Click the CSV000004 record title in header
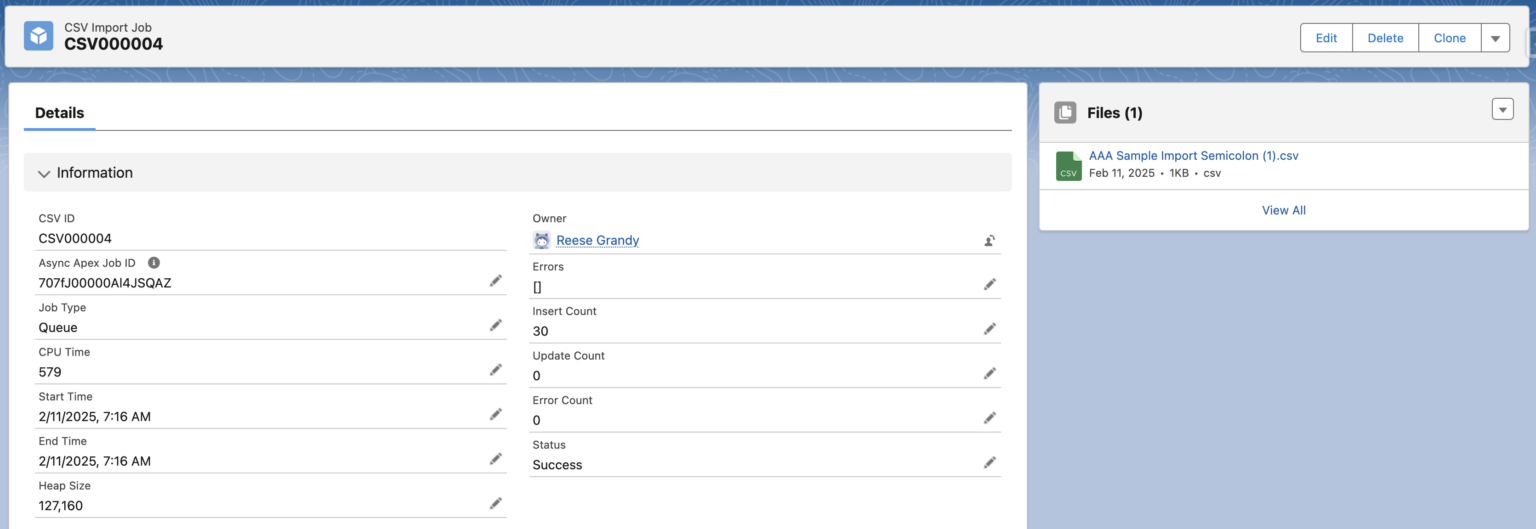The width and height of the screenshot is (1536, 529). (x=114, y=44)
